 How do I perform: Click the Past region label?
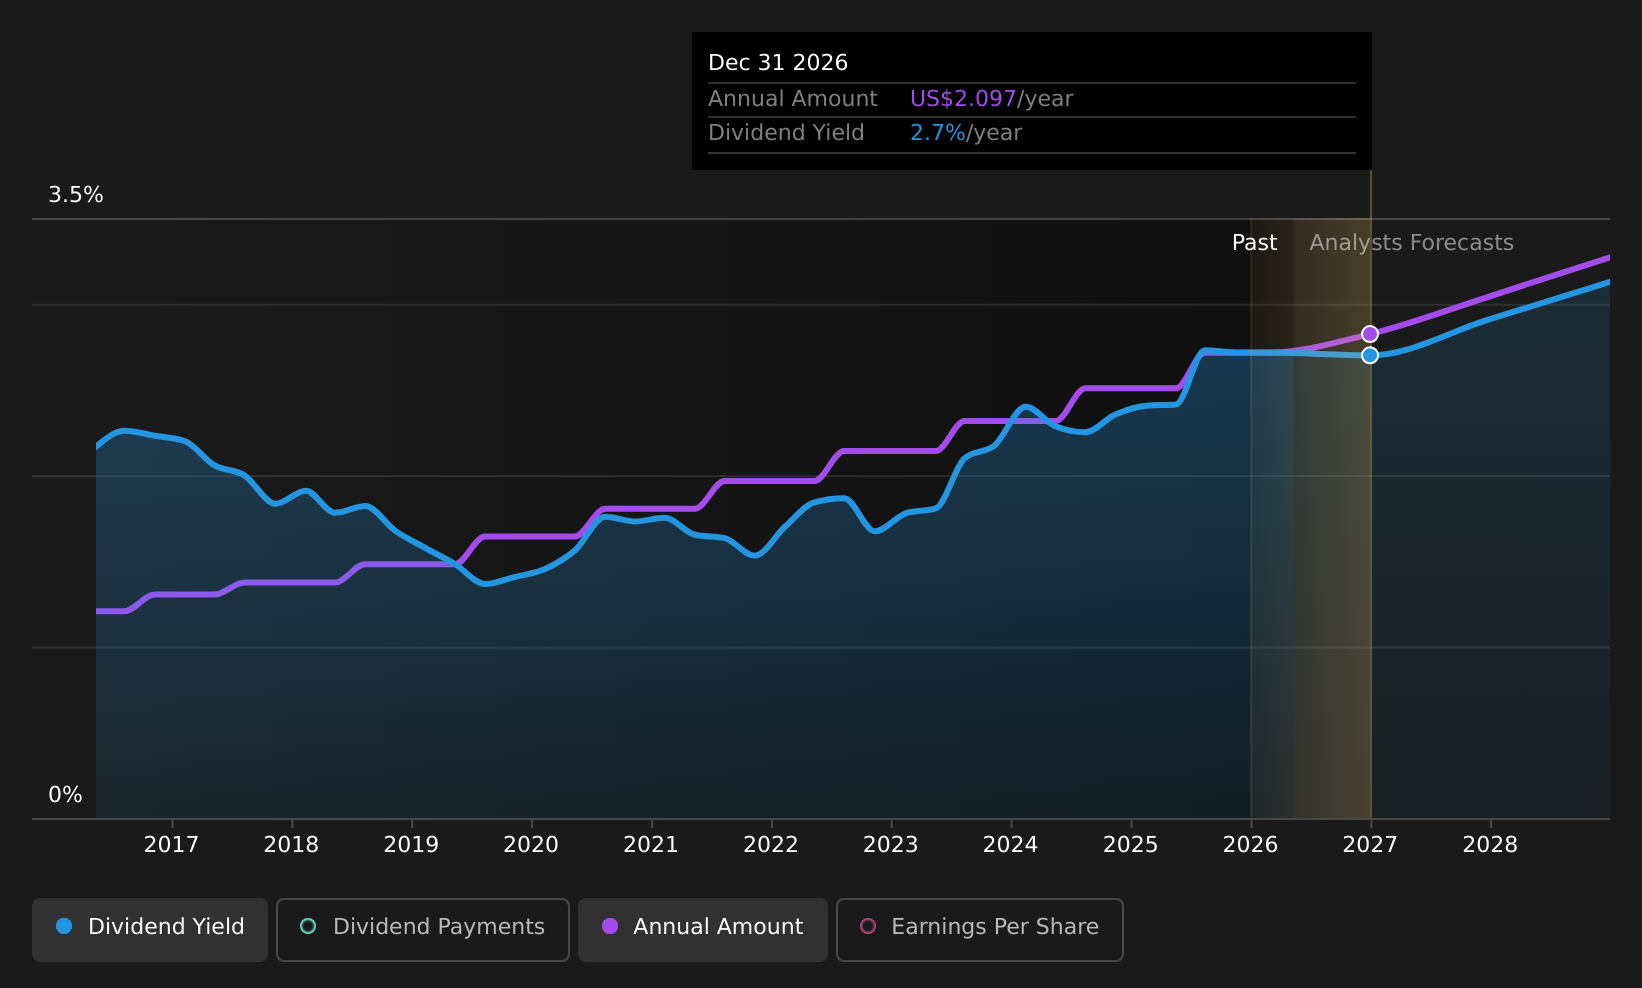coord(1254,243)
